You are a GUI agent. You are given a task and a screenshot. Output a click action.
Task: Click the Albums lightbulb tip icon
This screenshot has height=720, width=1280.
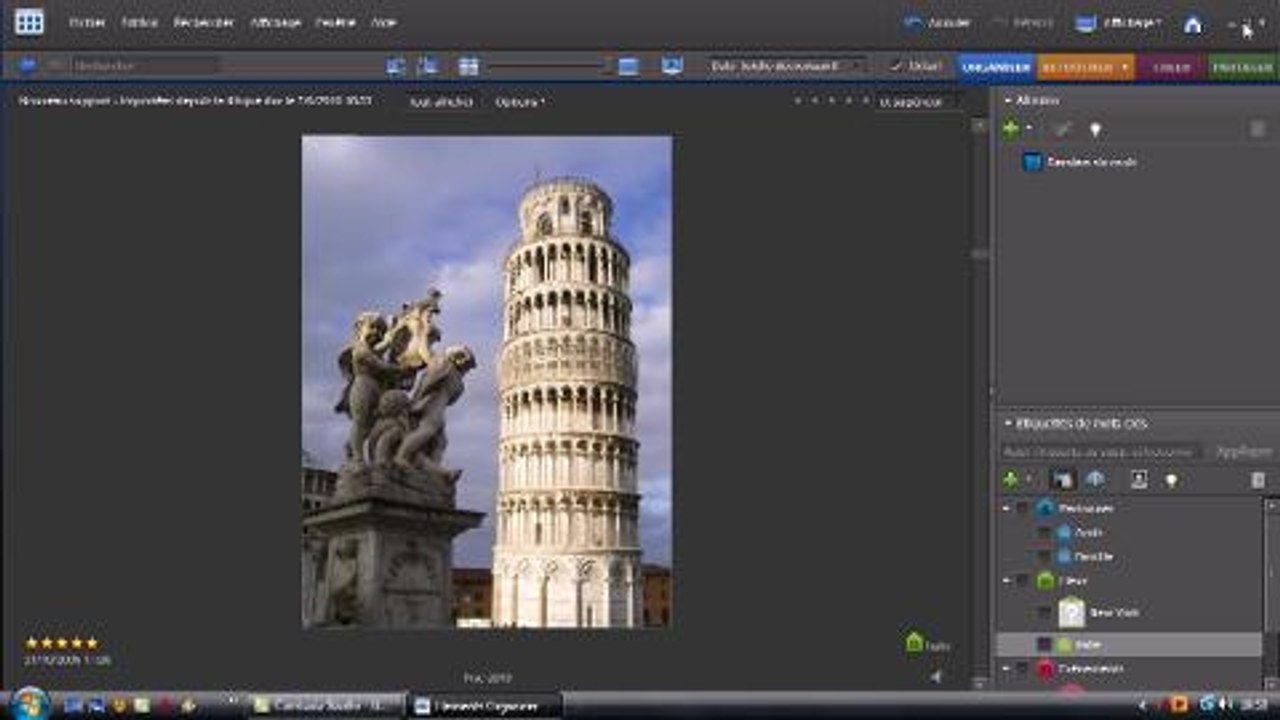(1095, 129)
